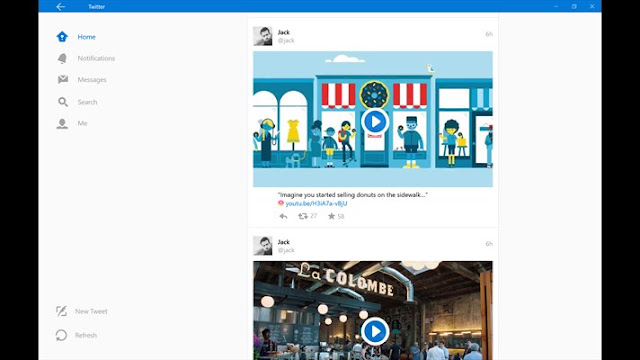Click the back arrow in title bar
This screenshot has width=640, height=360.
coord(60,7)
